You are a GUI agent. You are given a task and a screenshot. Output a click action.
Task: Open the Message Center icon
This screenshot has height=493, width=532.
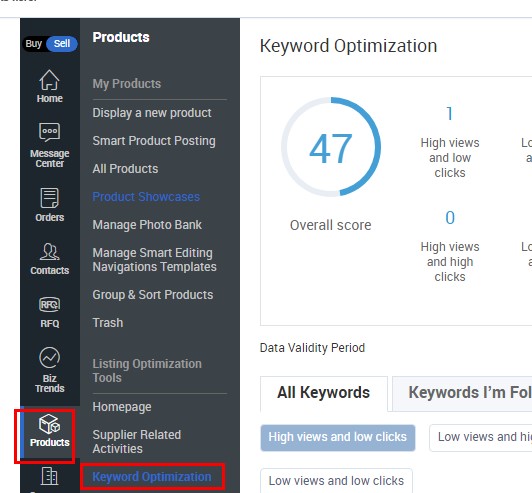coord(50,132)
